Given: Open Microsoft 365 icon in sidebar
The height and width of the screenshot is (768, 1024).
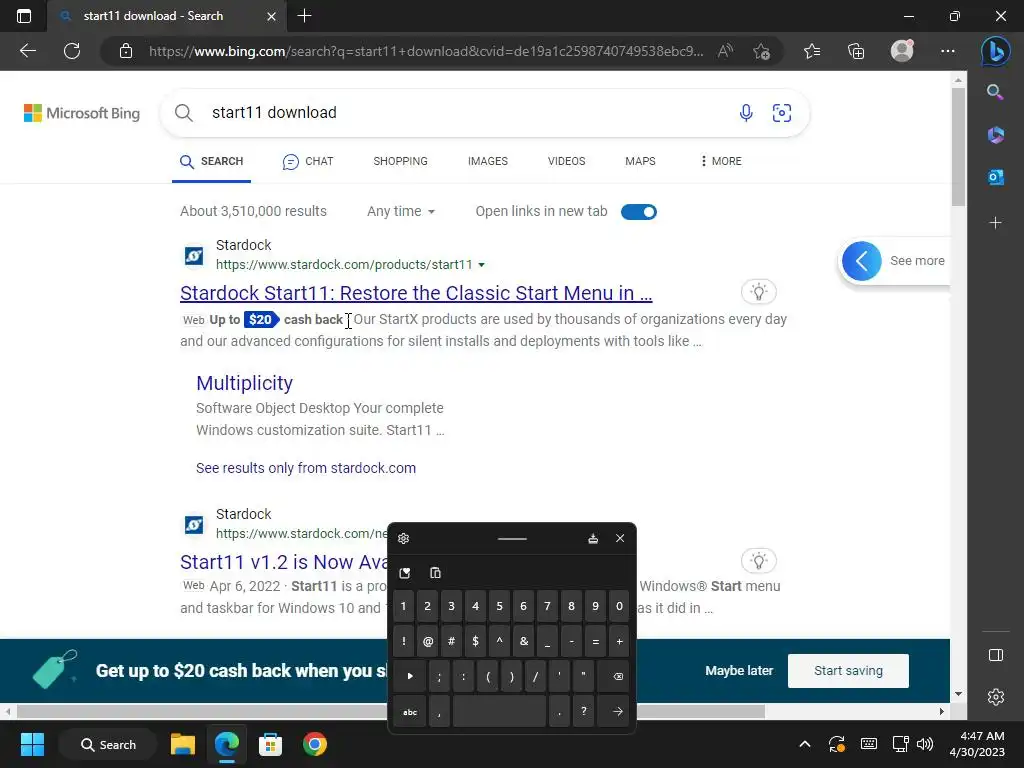Looking at the screenshot, I should click(x=995, y=135).
